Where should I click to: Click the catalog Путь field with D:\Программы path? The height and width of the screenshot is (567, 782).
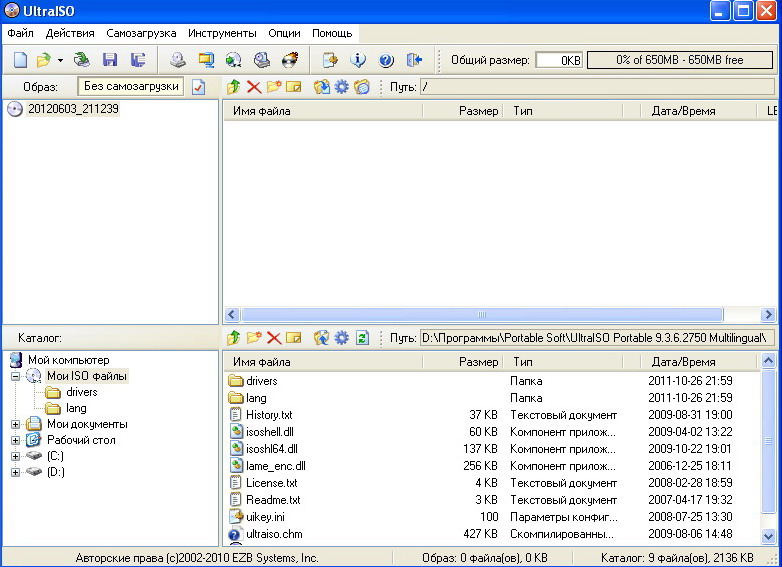pyautogui.click(x=597, y=338)
